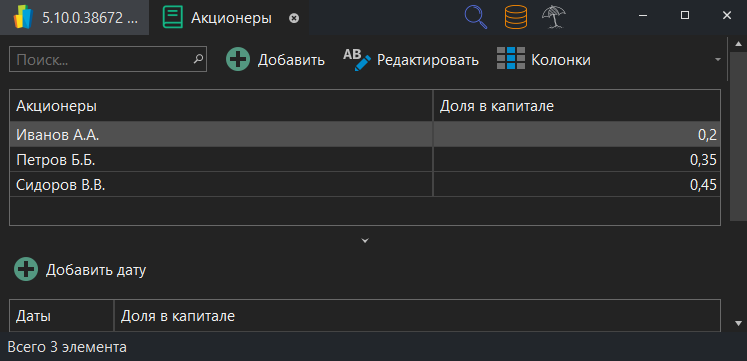This screenshot has height=361, width=747.
Task: Click the Даты column header
Action: tap(61, 316)
